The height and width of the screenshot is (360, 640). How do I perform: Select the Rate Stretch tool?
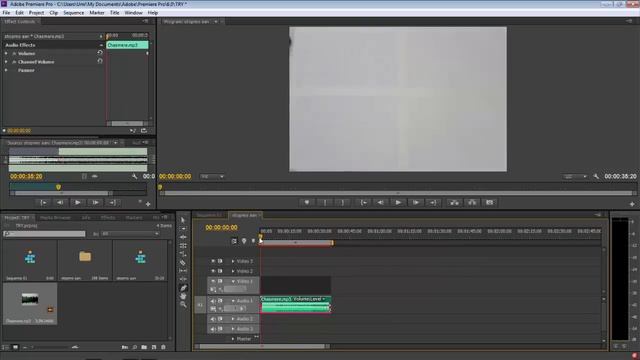click(183, 254)
